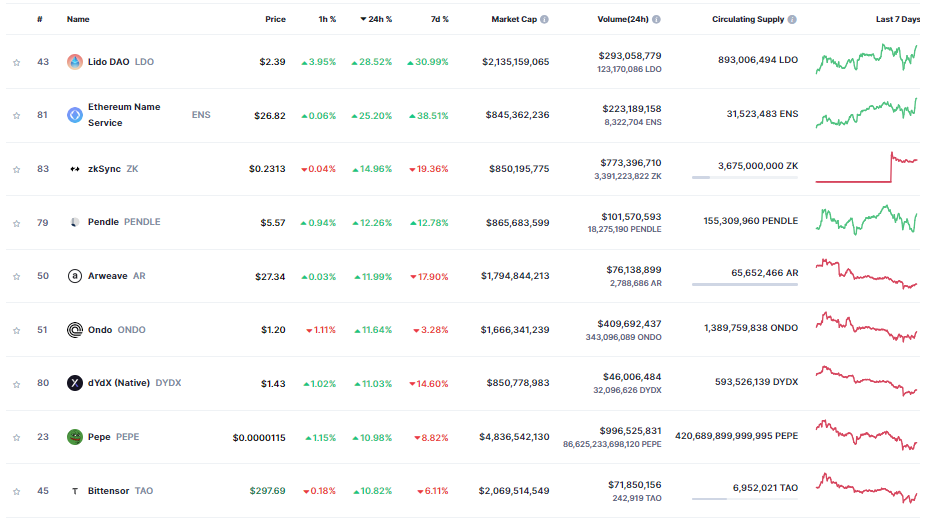Click the Ondo coin logo

75,330
